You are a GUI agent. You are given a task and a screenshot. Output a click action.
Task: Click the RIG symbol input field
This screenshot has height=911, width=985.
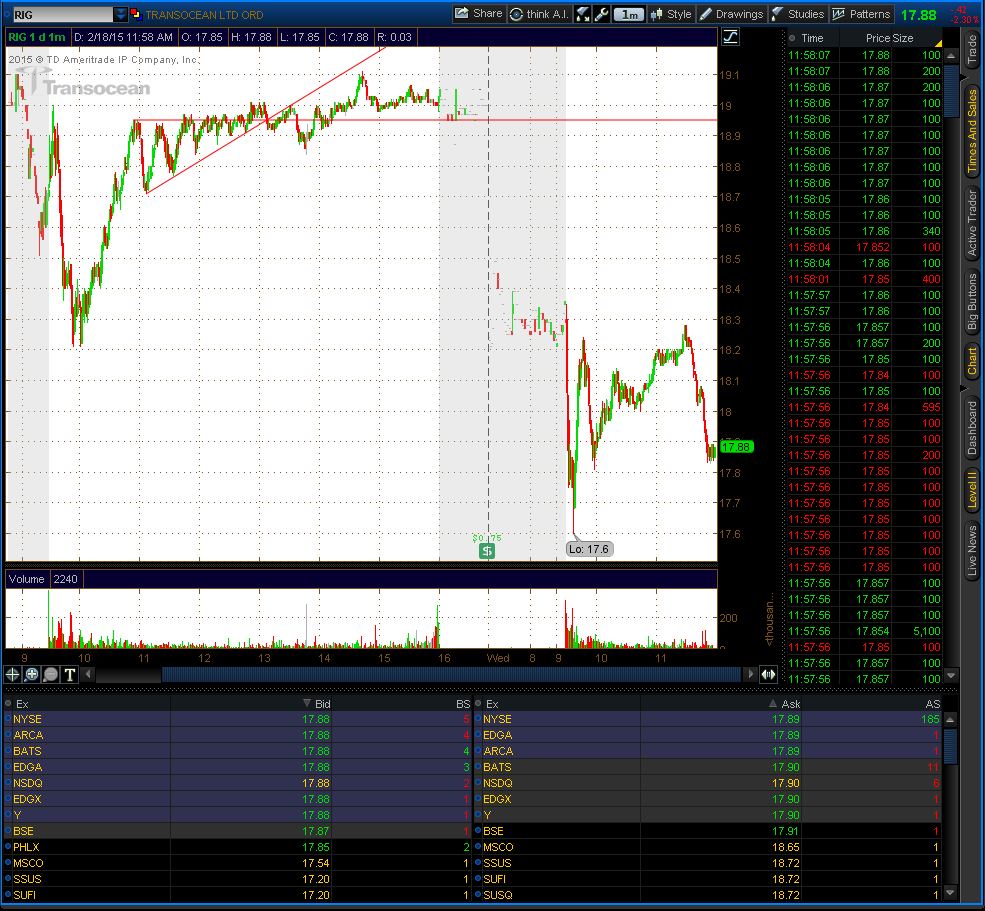click(62, 14)
